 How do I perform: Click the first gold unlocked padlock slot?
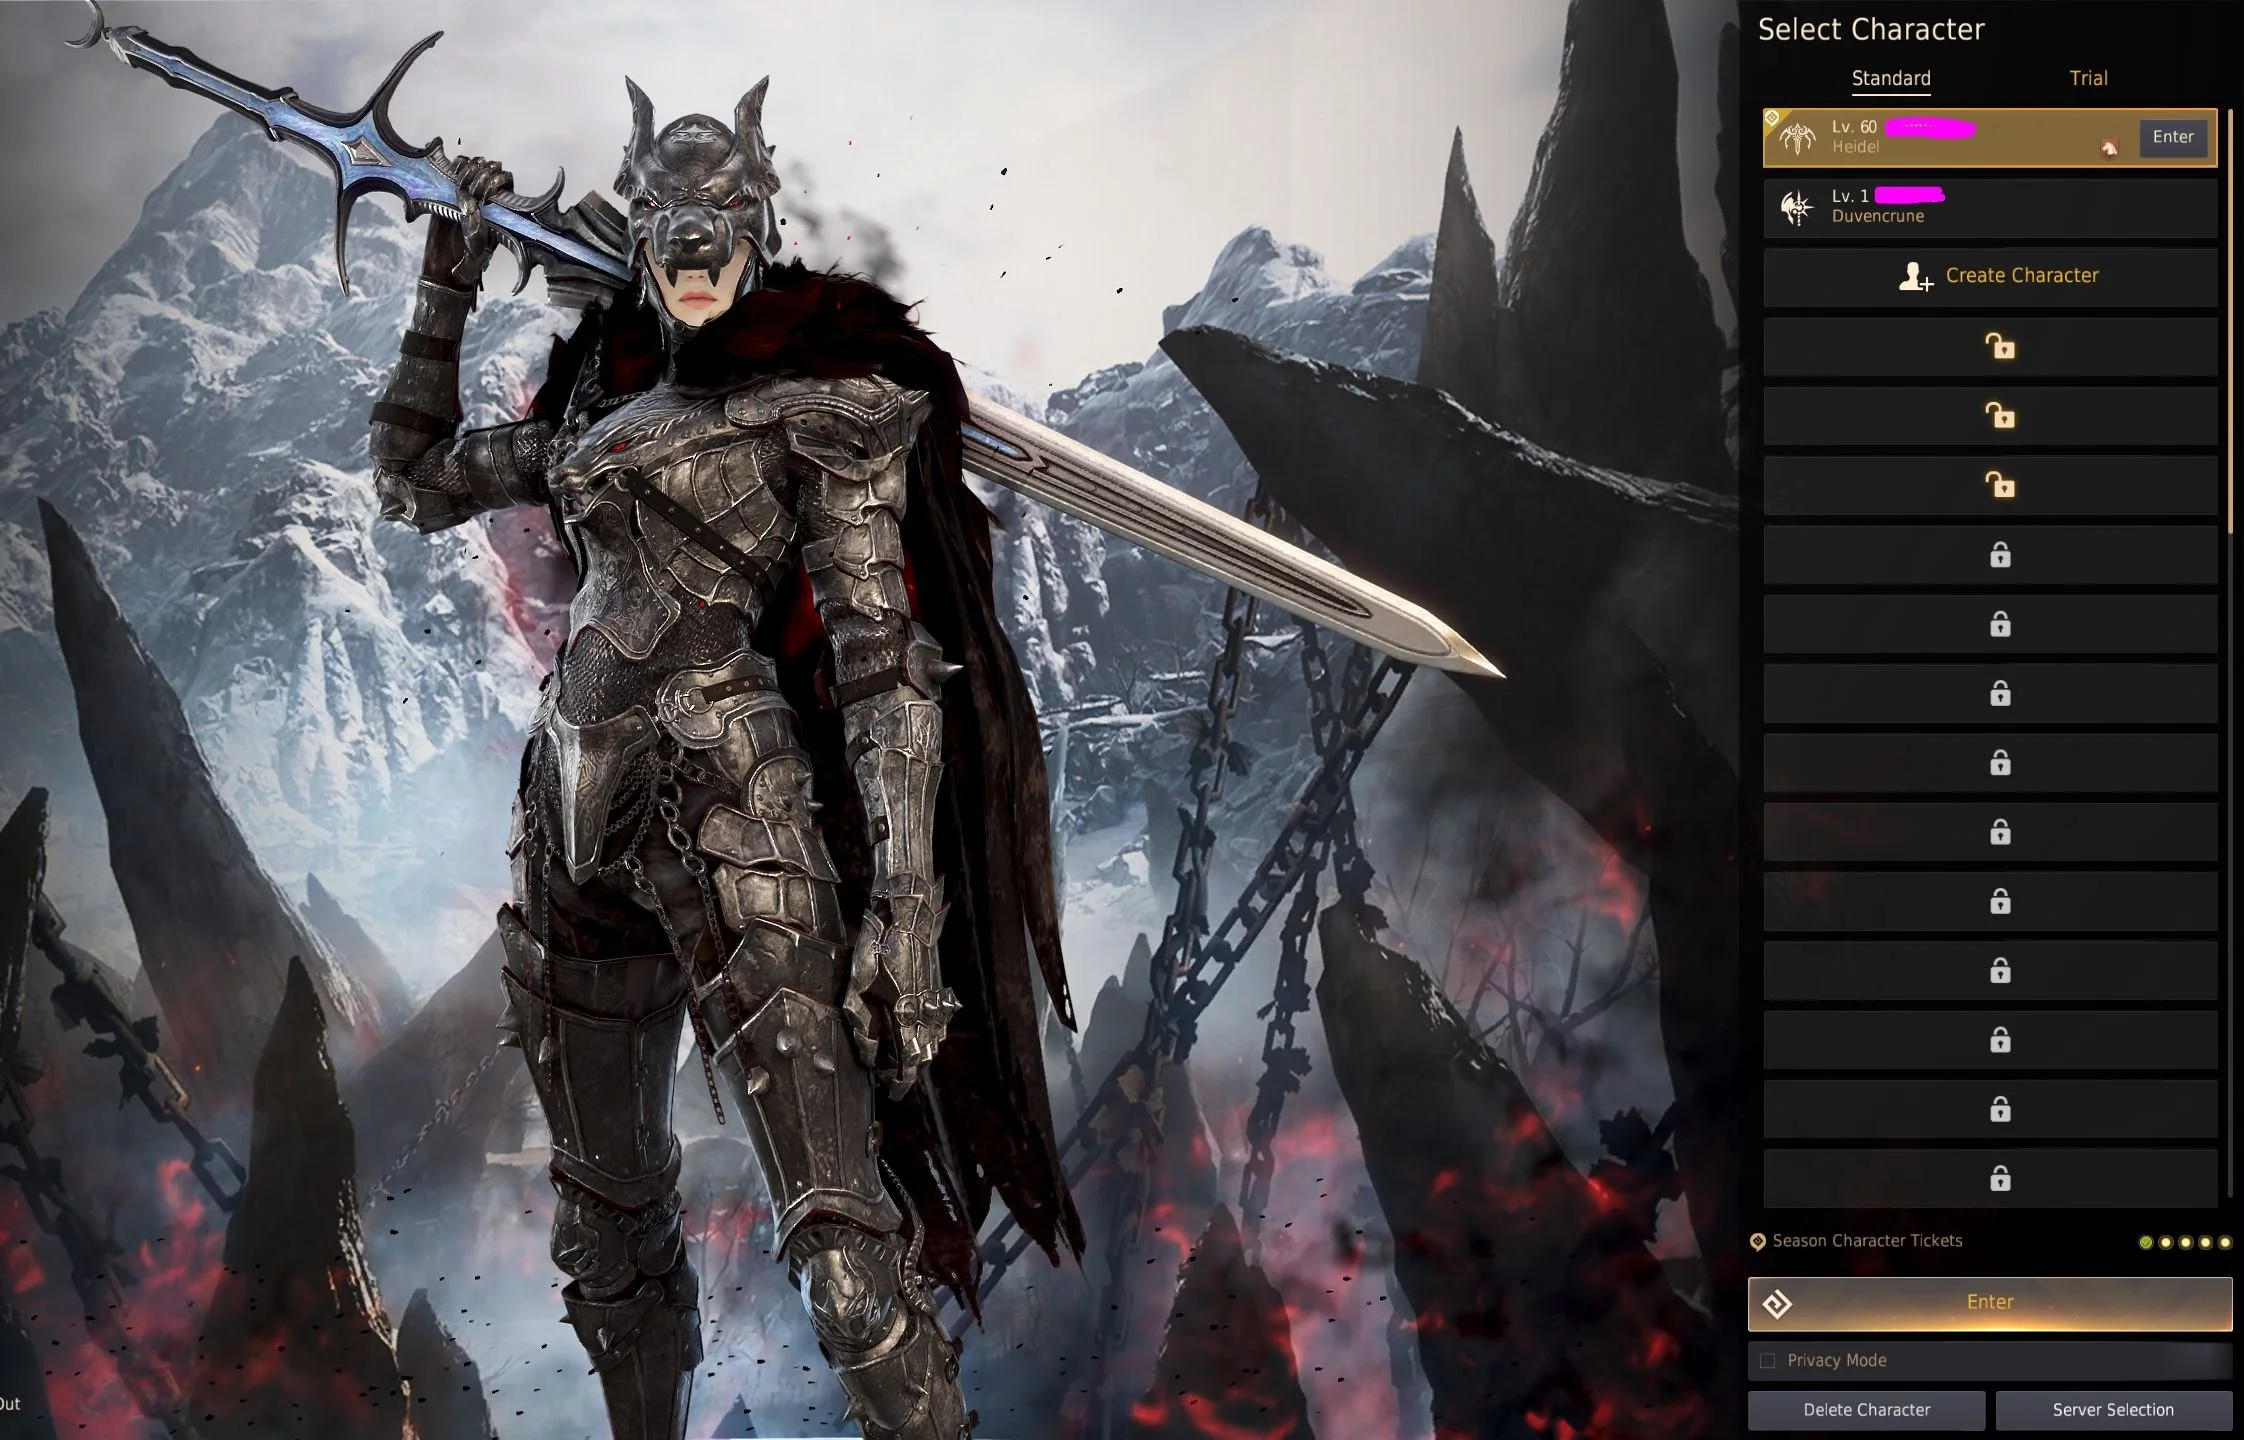[x=1999, y=347]
